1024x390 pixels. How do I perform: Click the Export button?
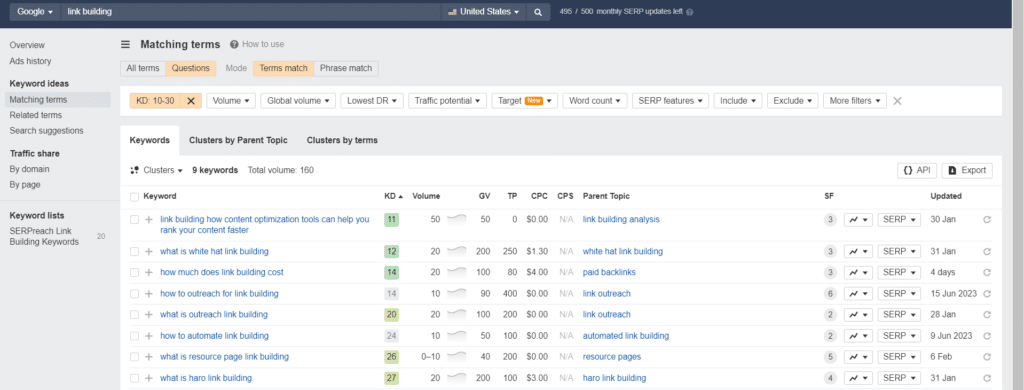pos(967,171)
